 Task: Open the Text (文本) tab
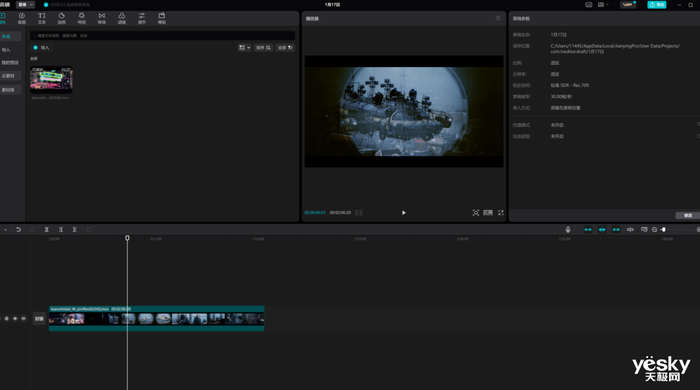click(42, 18)
